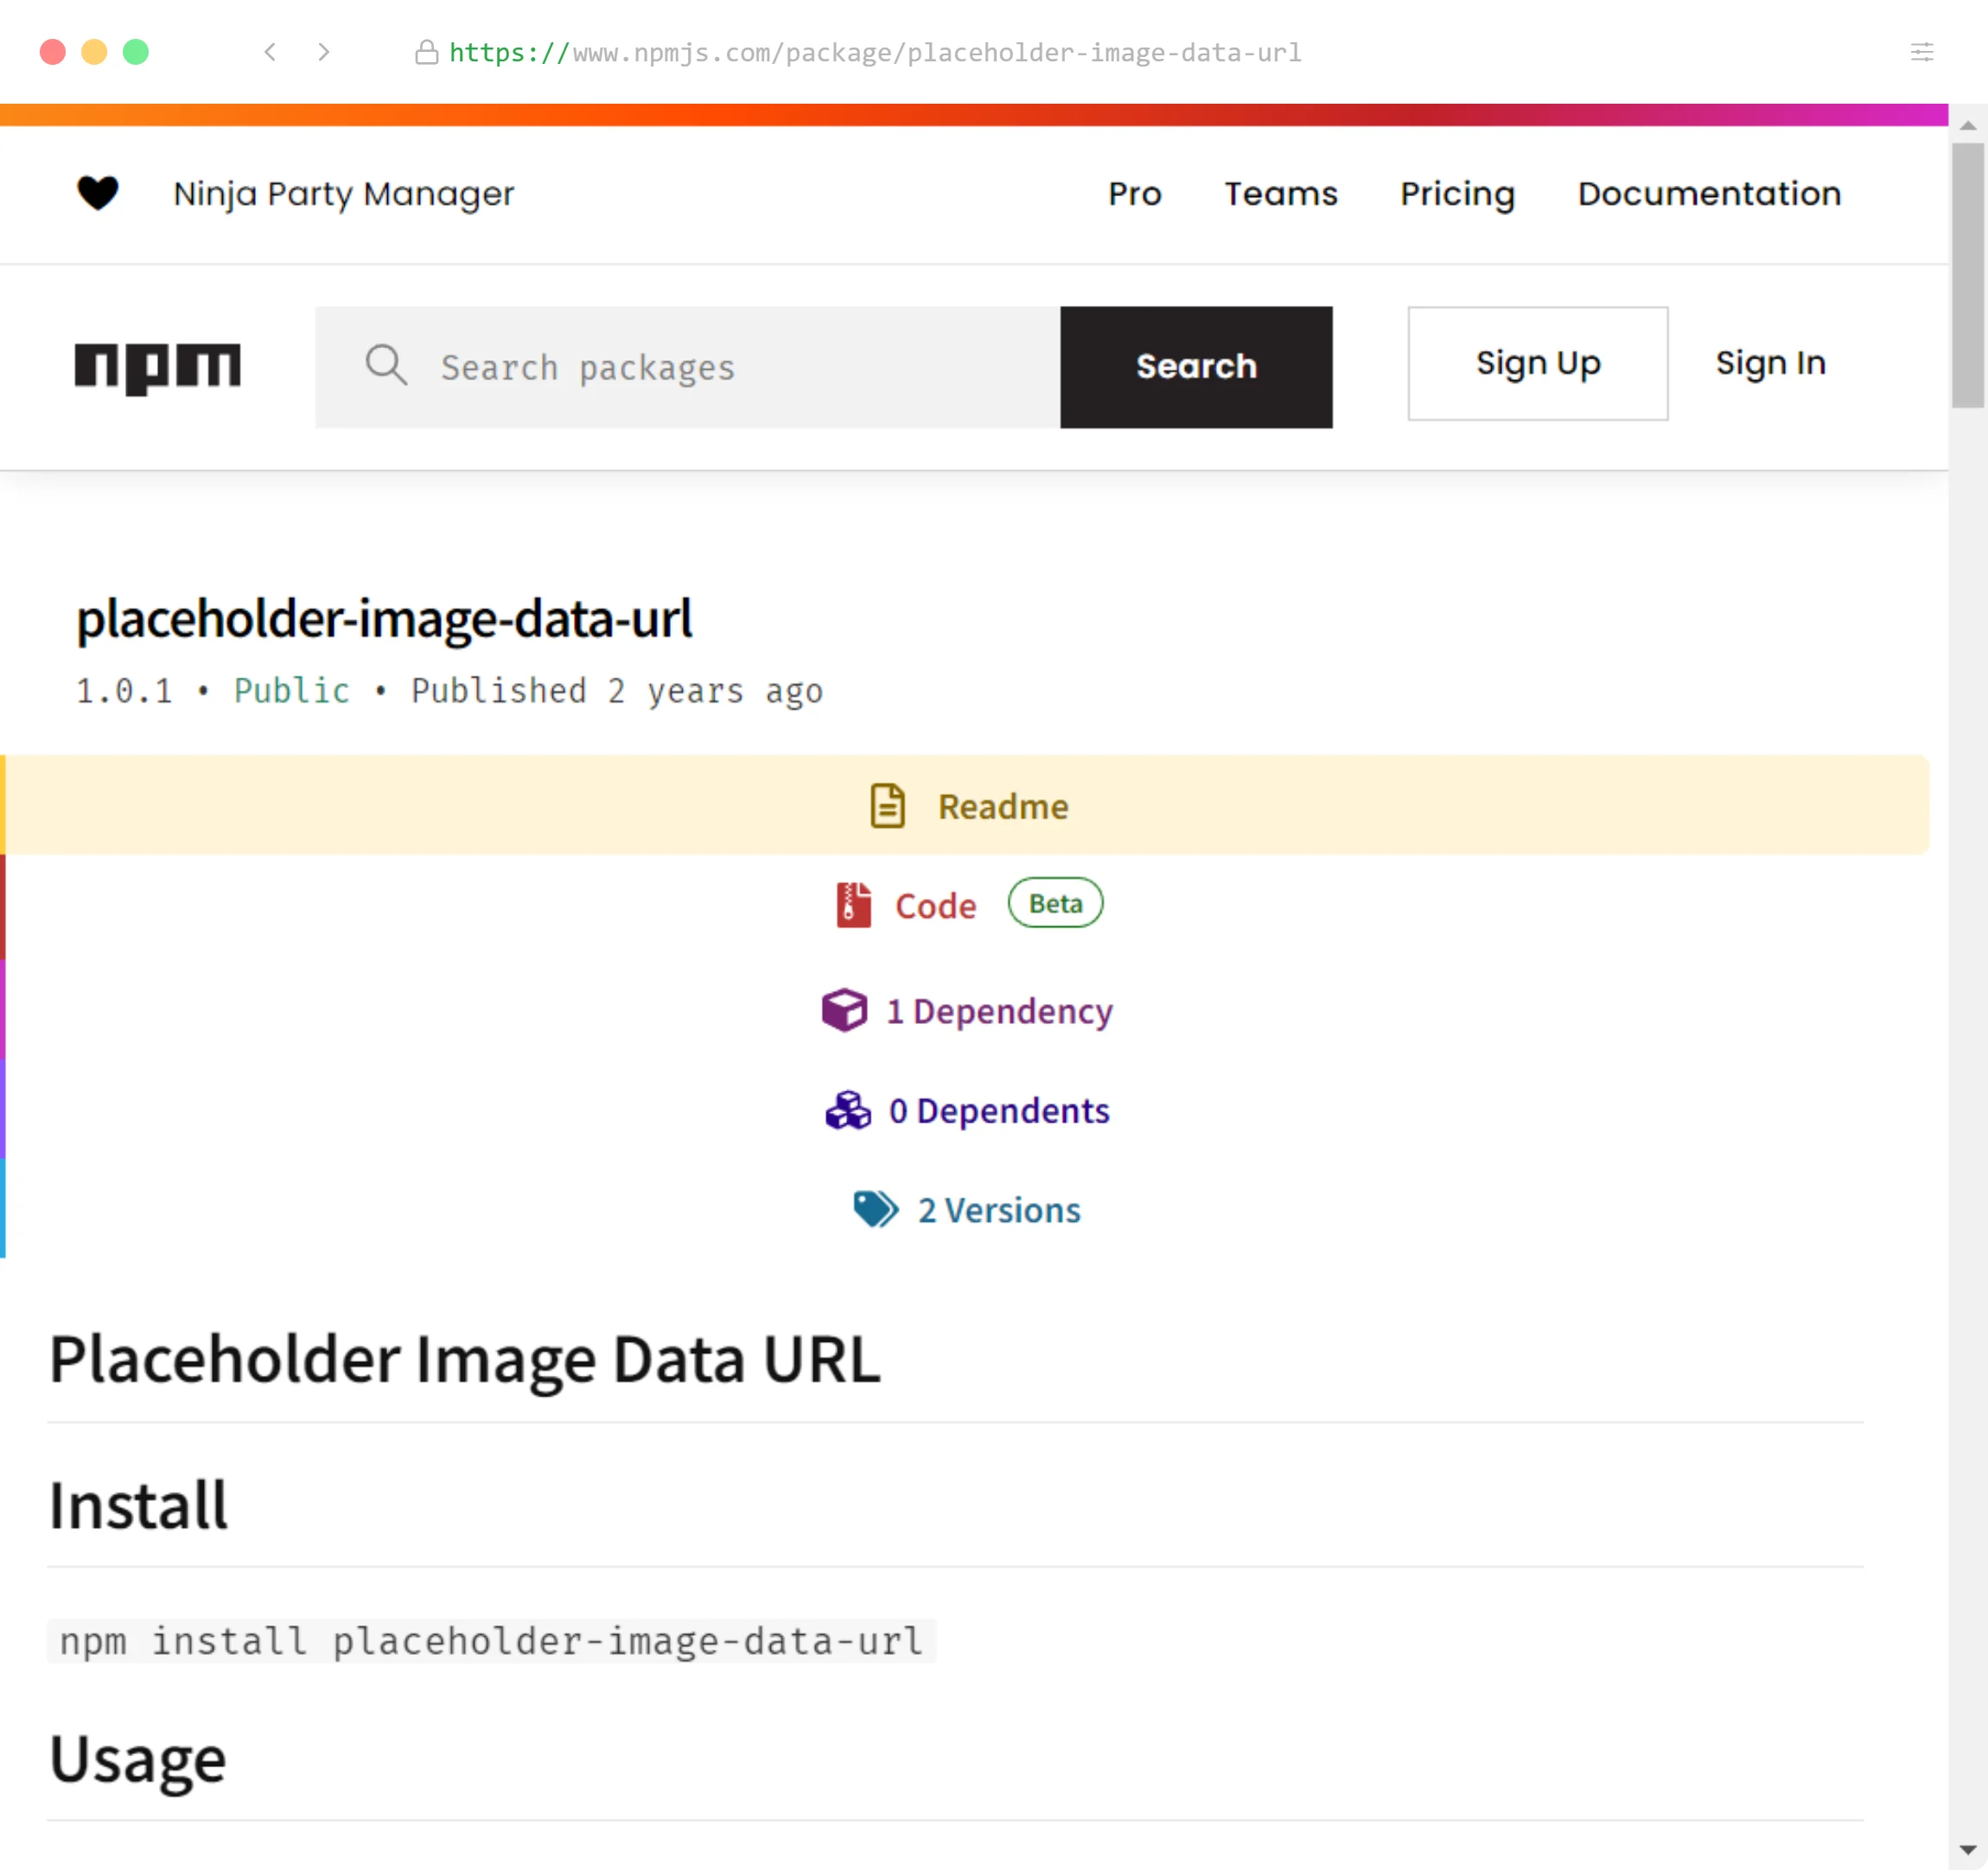Screen dimensions: 1988x1870
Task: Click the Install heading
Action: click(139, 1505)
